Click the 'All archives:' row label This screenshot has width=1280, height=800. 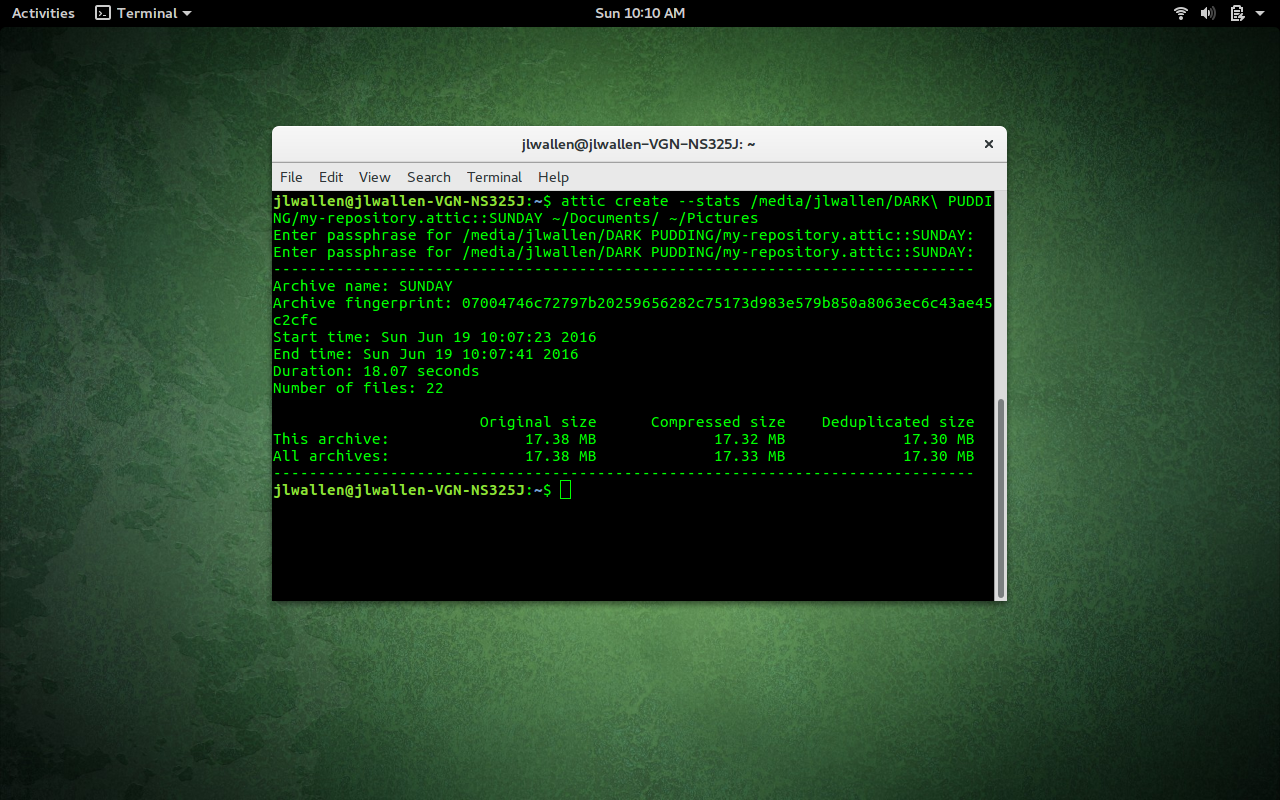pyautogui.click(x=331, y=456)
